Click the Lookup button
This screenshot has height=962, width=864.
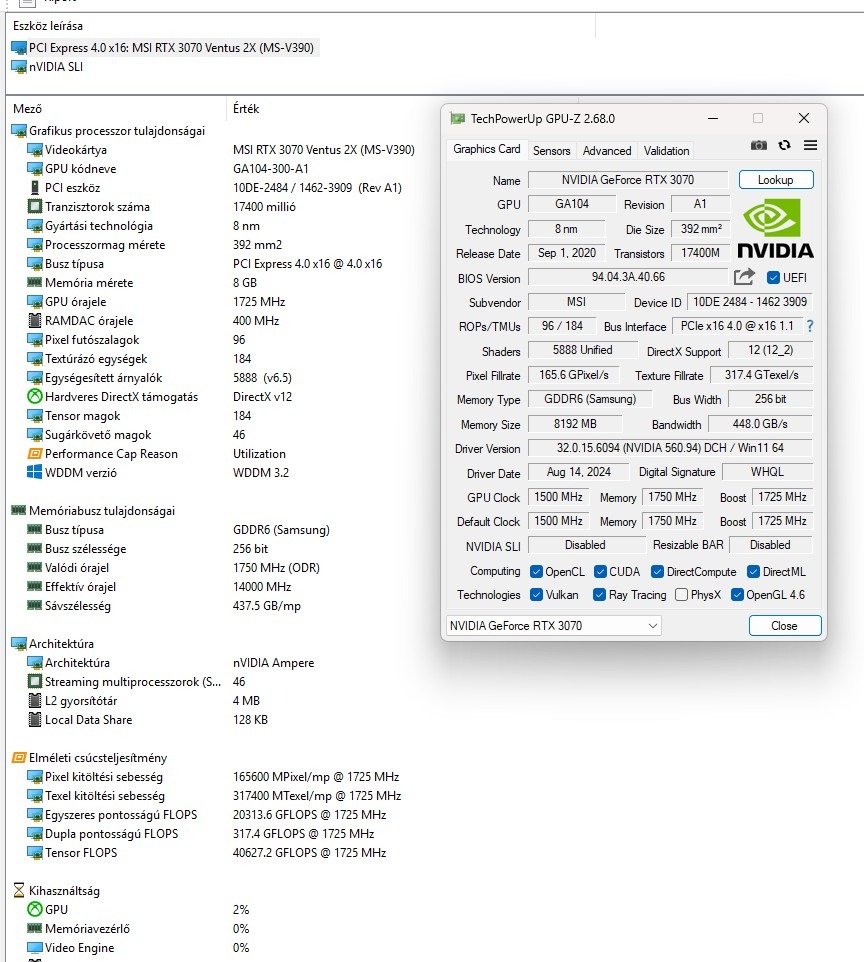pos(776,180)
